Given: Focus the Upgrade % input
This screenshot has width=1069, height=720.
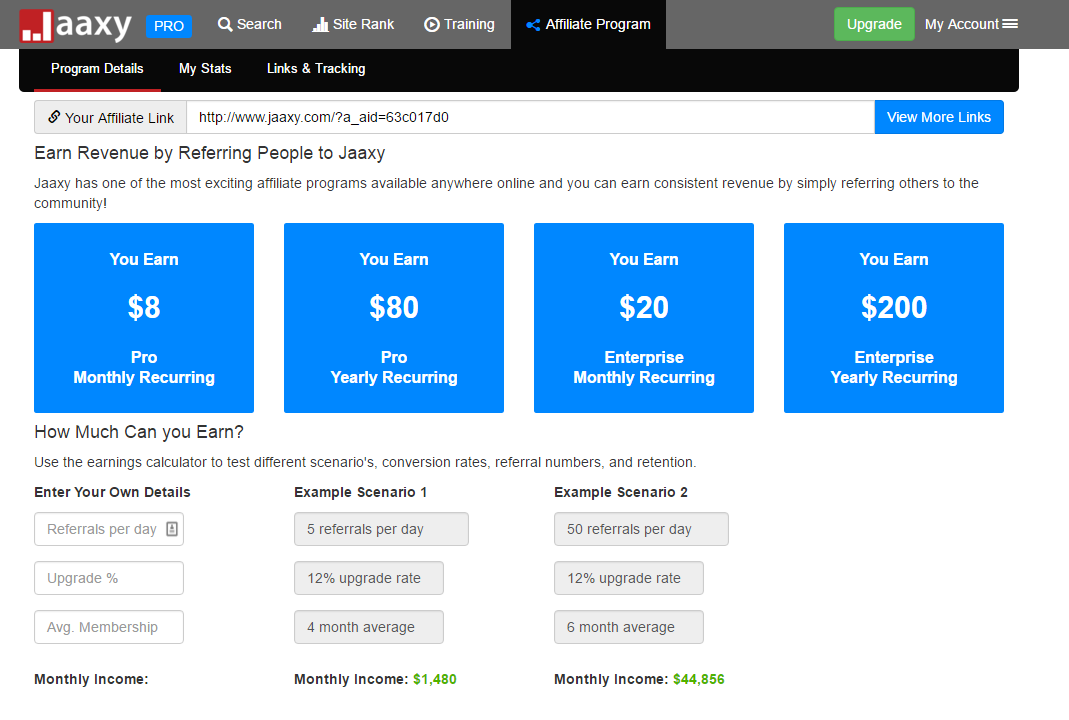Looking at the screenshot, I should pos(109,578).
